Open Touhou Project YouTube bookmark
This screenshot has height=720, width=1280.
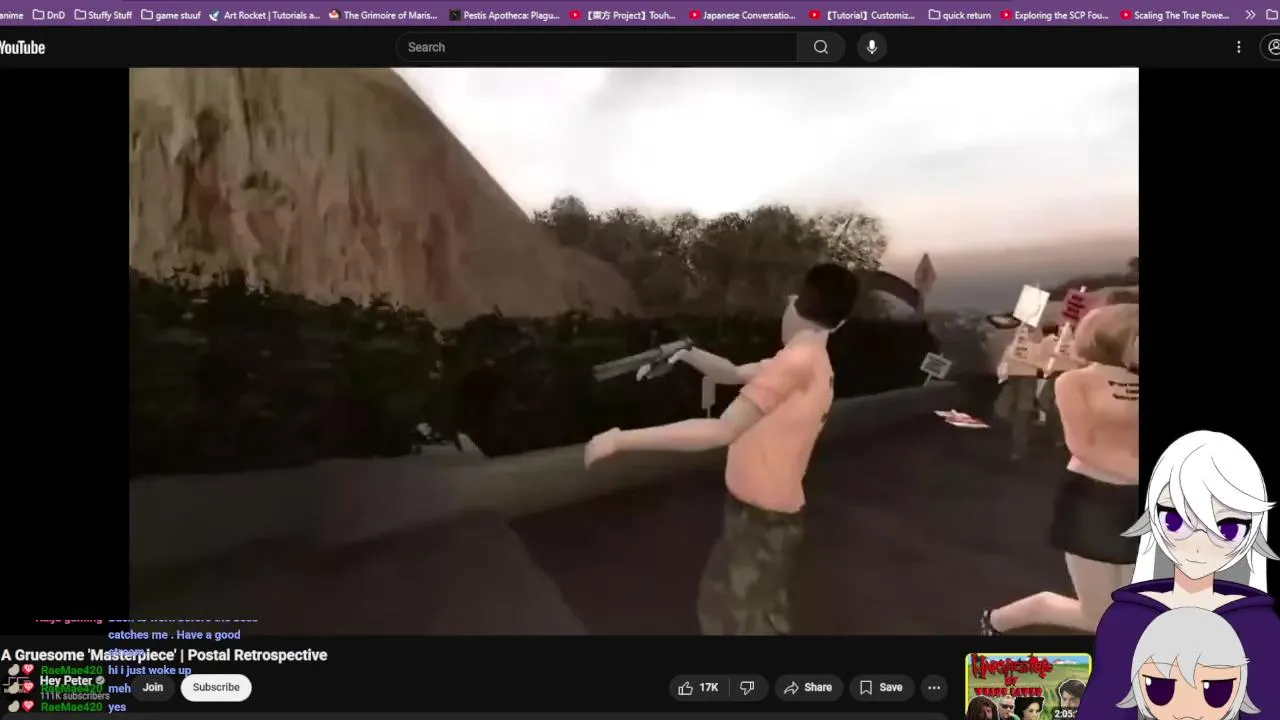pyautogui.click(x=622, y=15)
